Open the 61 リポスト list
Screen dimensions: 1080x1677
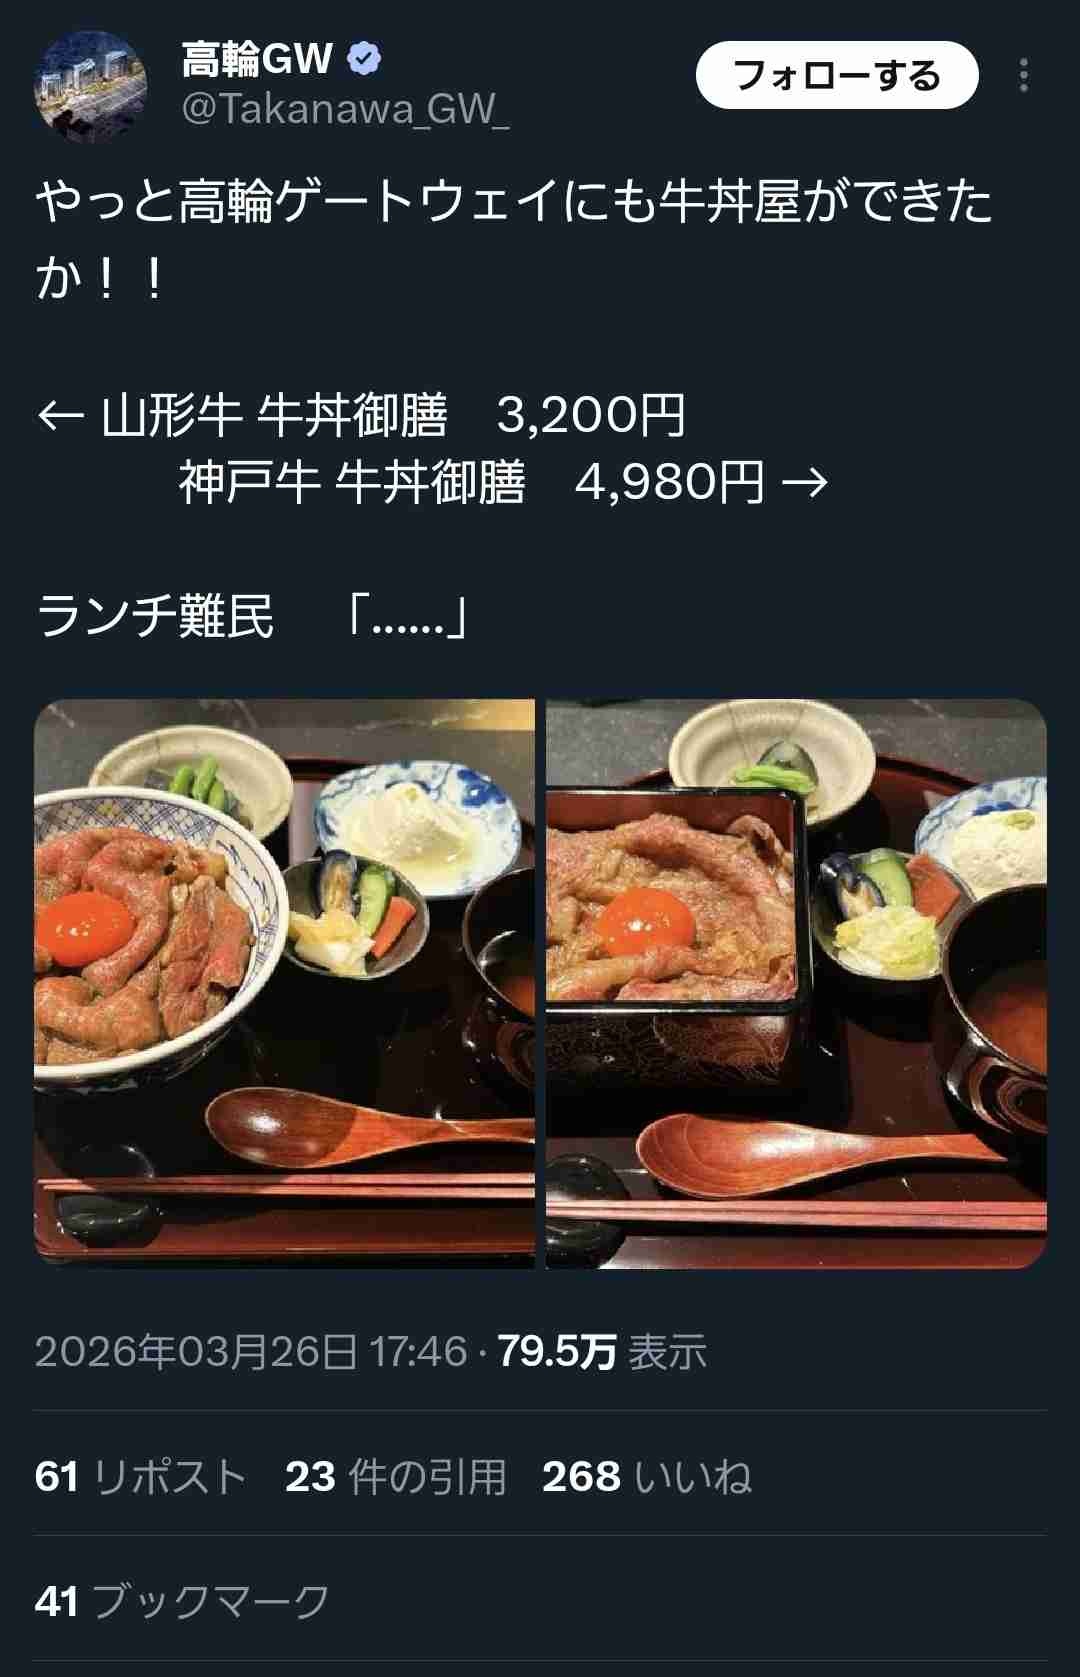(140, 1477)
